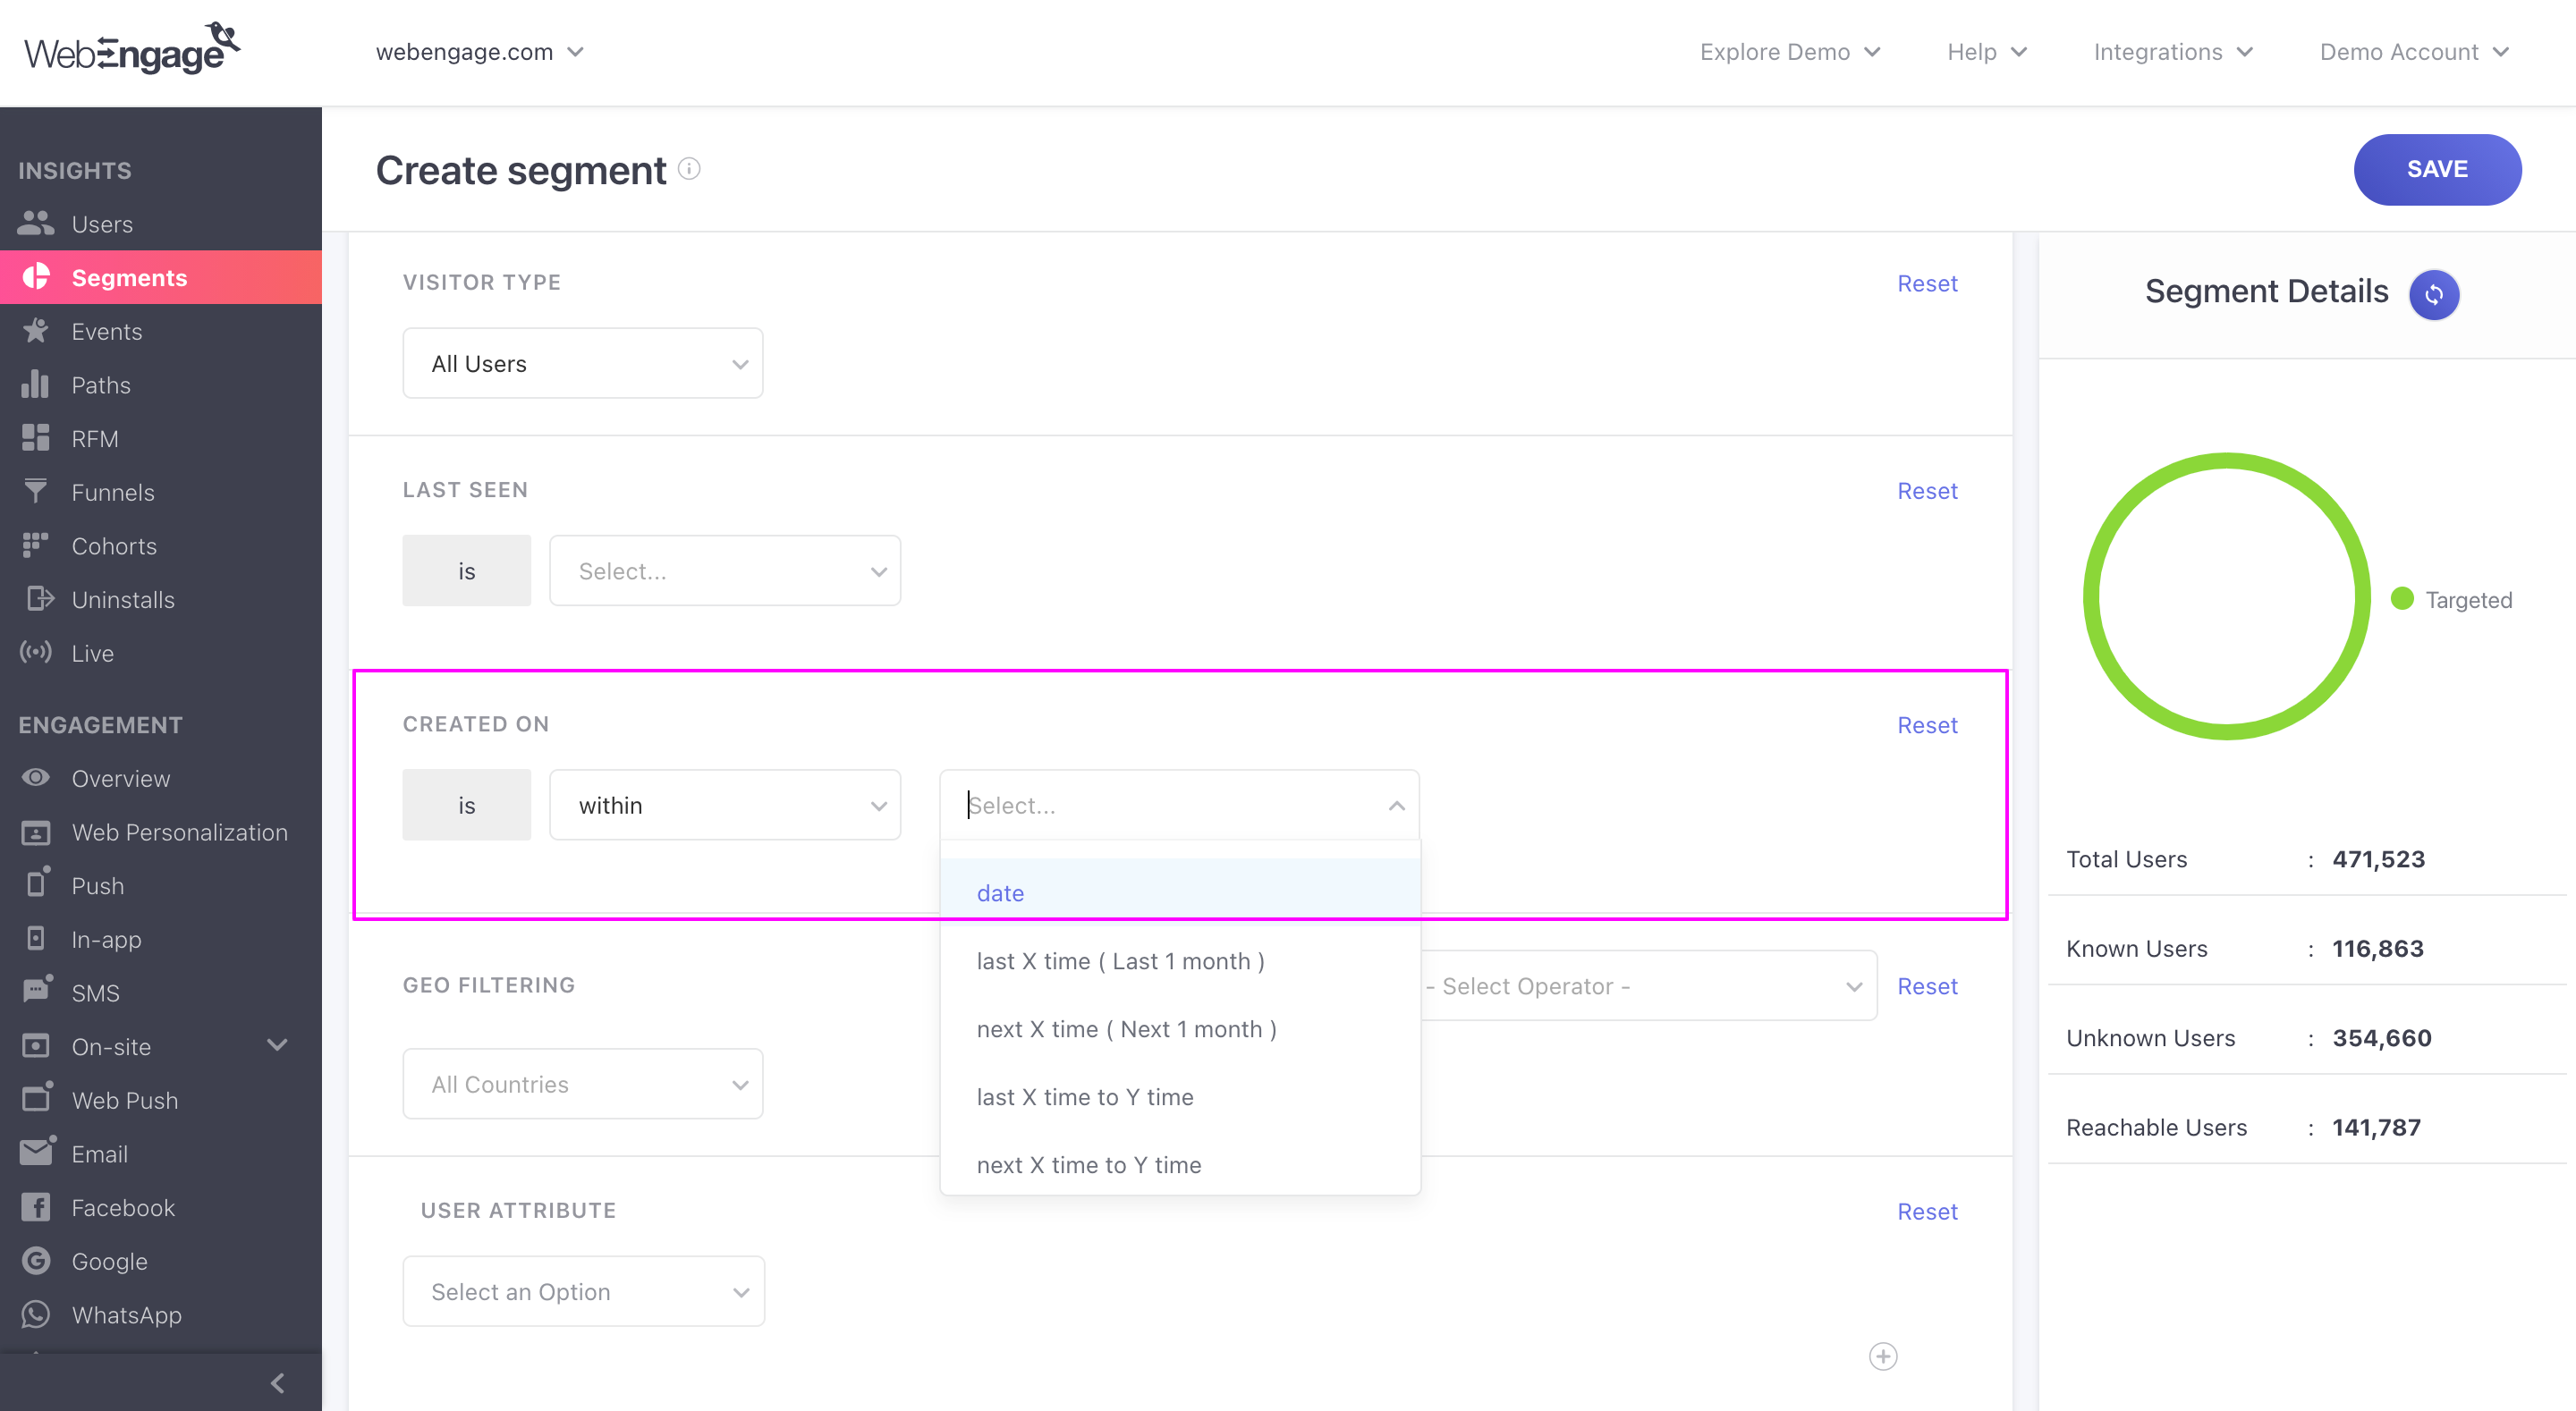This screenshot has height=1411, width=2576.
Task: View Uninstalls insights
Action: pos(123,599)
